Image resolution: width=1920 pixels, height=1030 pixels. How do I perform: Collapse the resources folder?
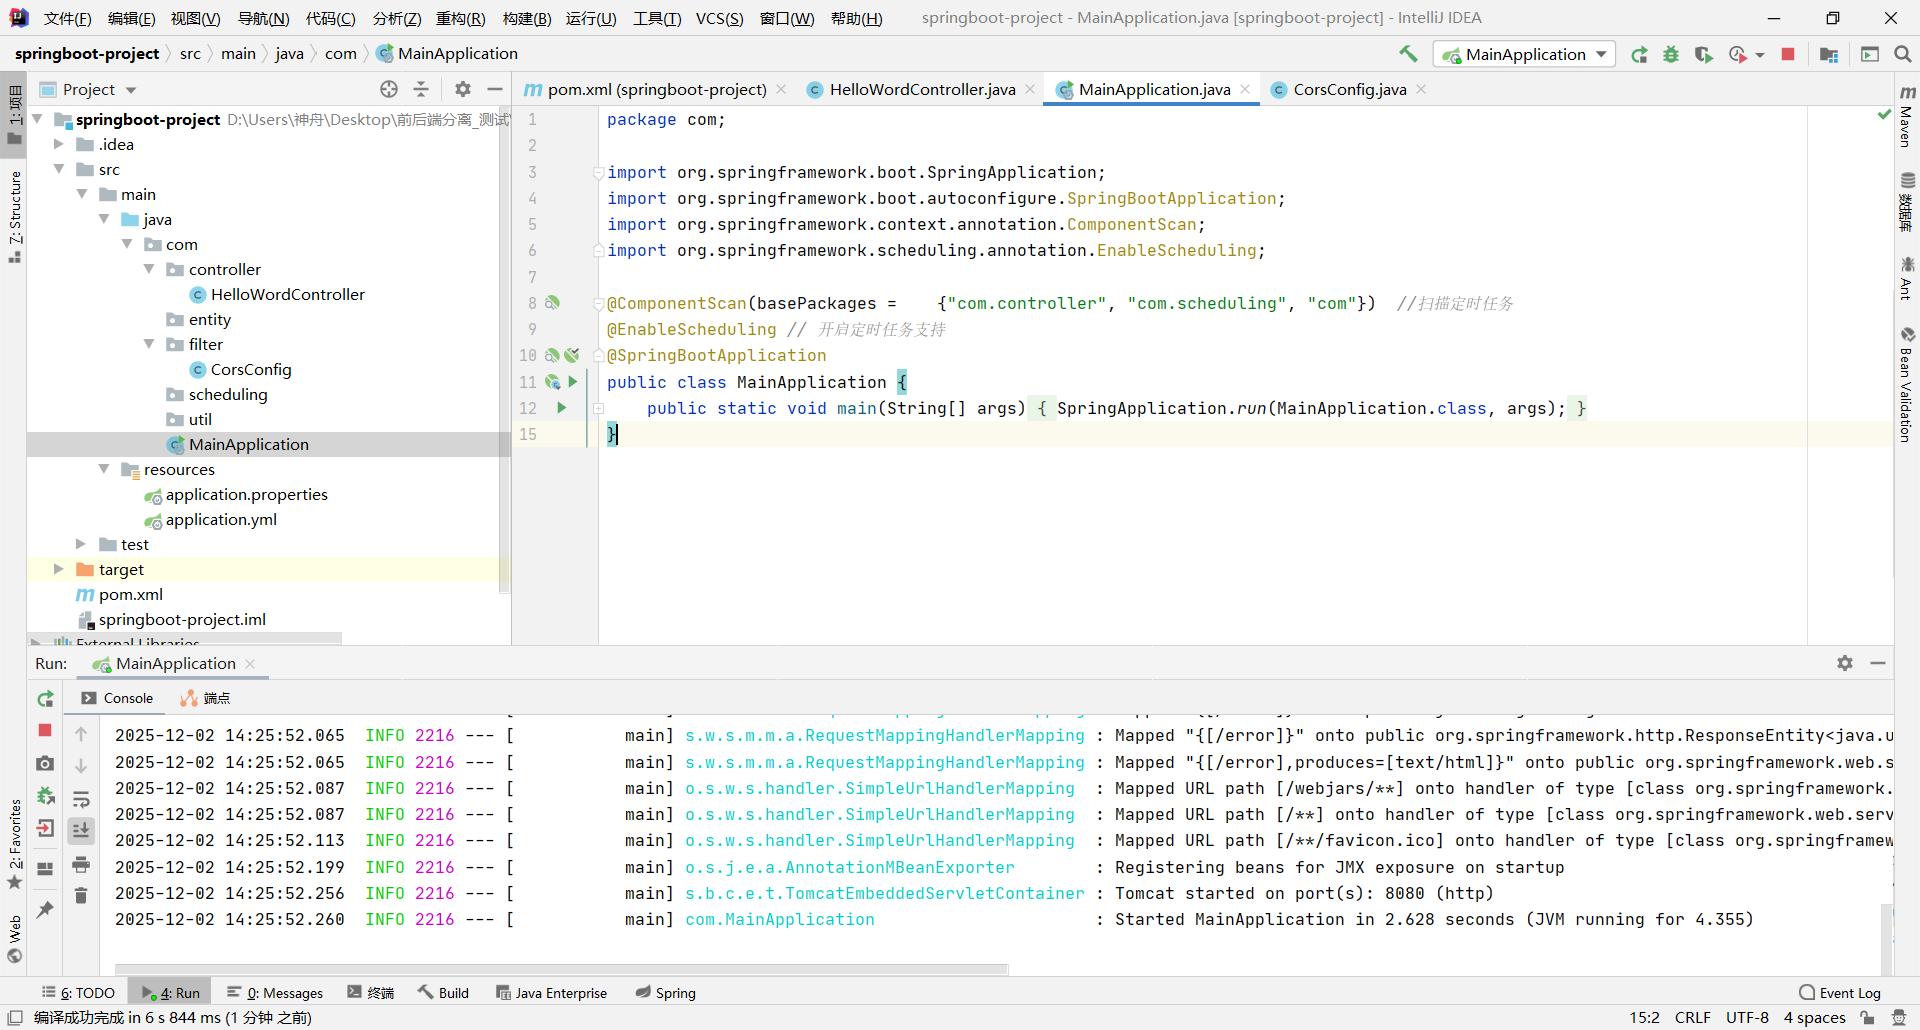point(104,469)
